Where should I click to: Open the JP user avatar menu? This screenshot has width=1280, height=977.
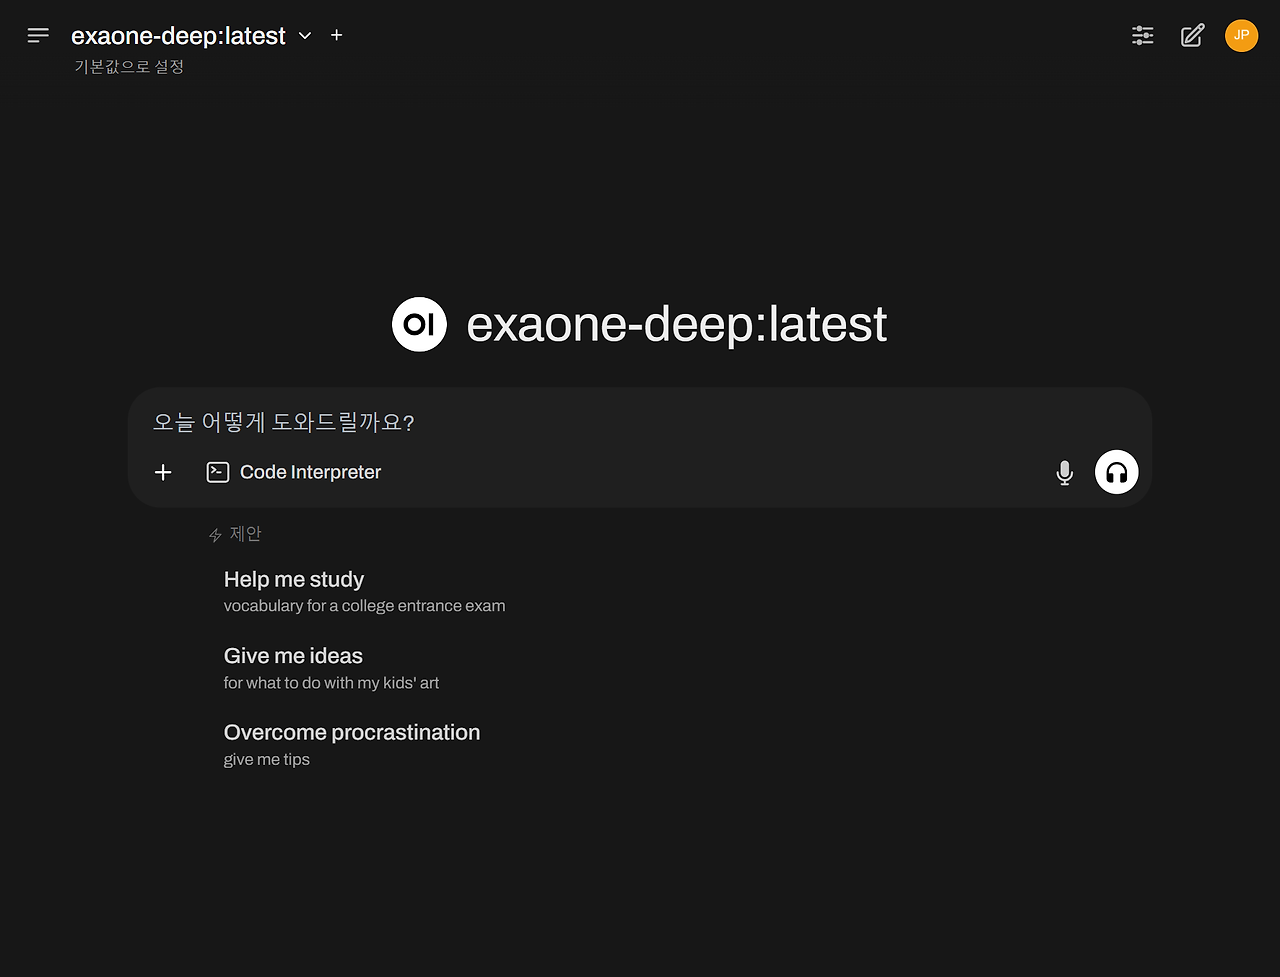(x=1241, y=35)
